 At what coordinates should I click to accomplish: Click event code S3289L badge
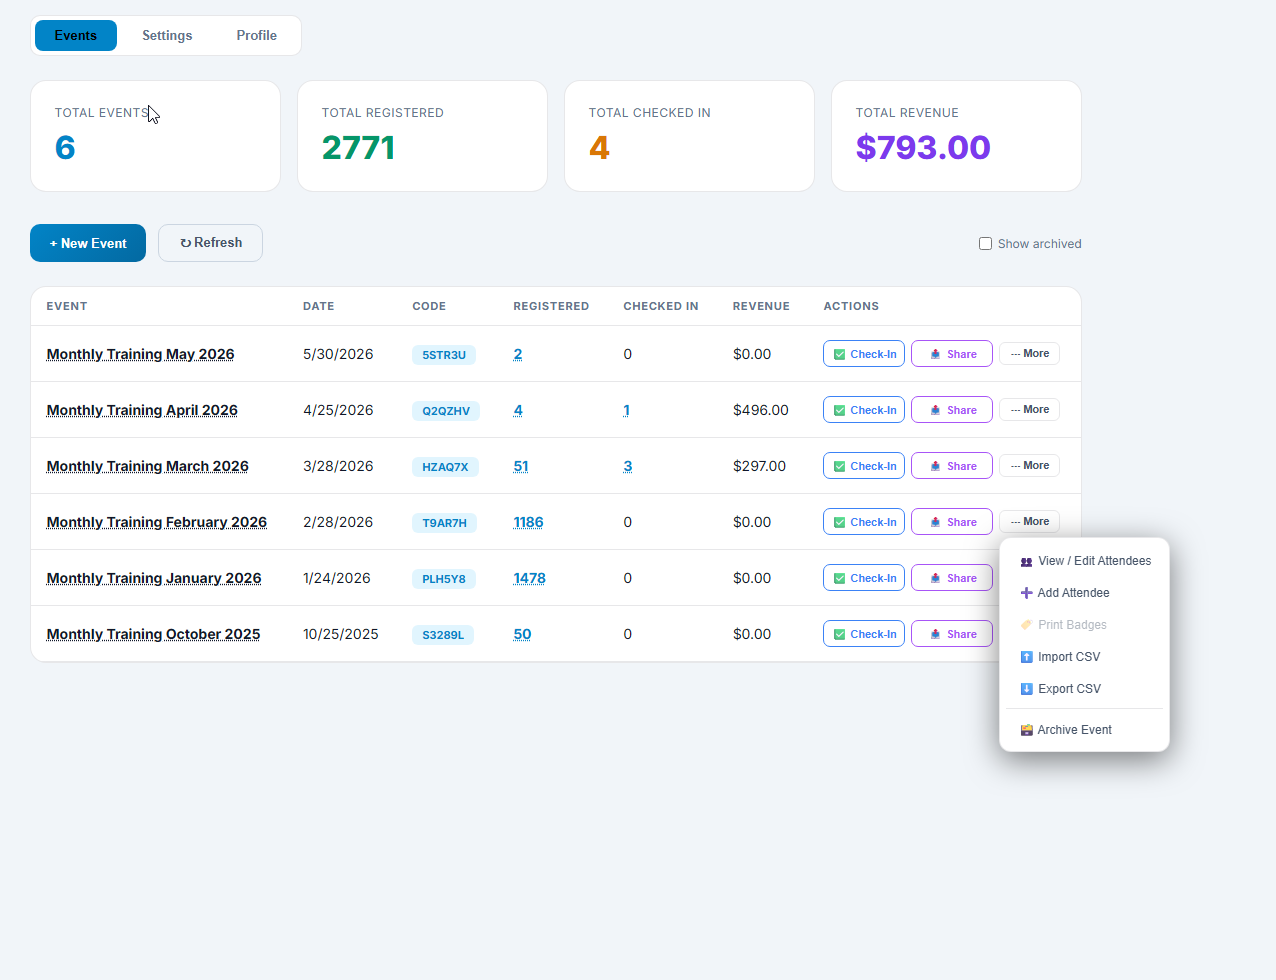[443, 635]
